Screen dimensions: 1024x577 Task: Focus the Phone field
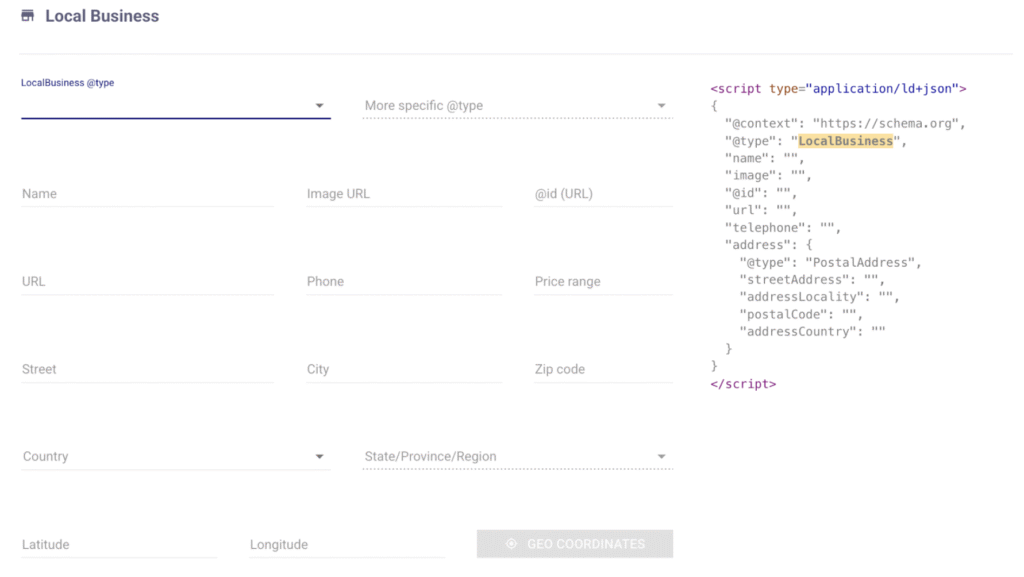(404, 281)
